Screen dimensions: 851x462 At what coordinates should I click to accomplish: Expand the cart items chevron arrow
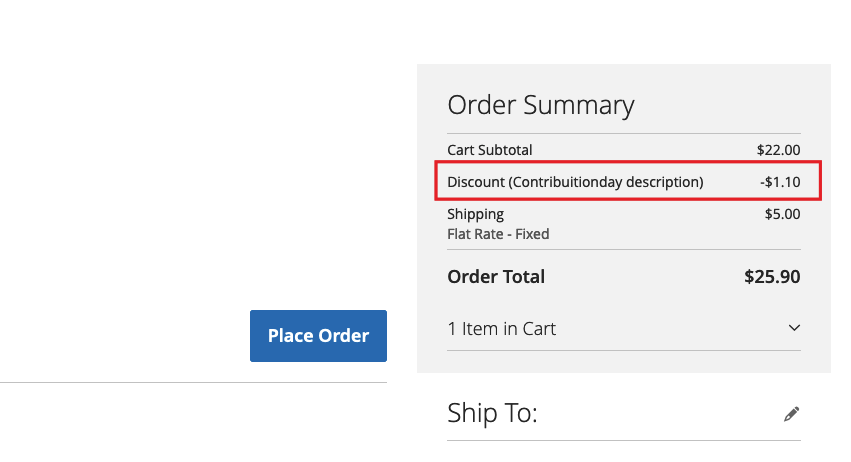click(x=794, y=328)
